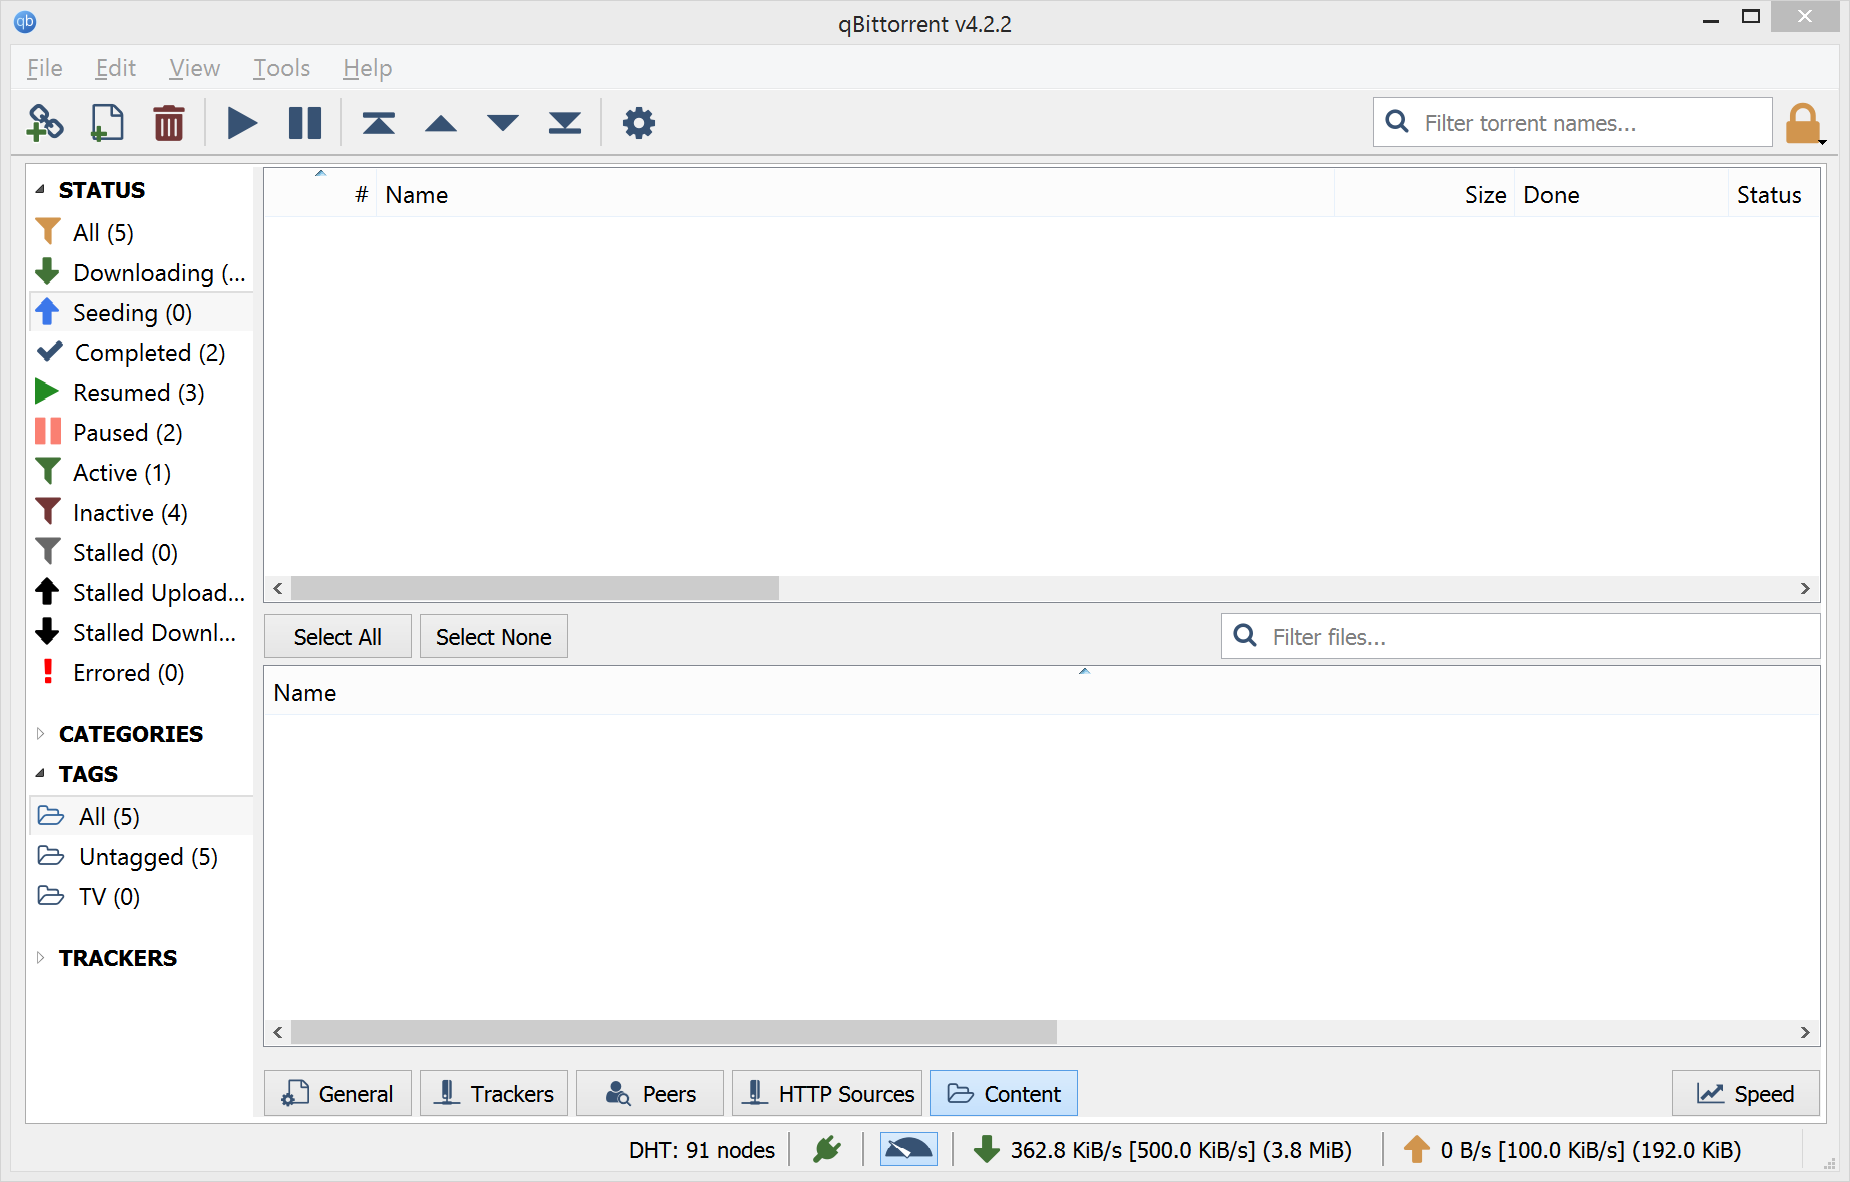Open the Help menu
The height and width of the screenshot is (1182, 1850).
point(367,68)
